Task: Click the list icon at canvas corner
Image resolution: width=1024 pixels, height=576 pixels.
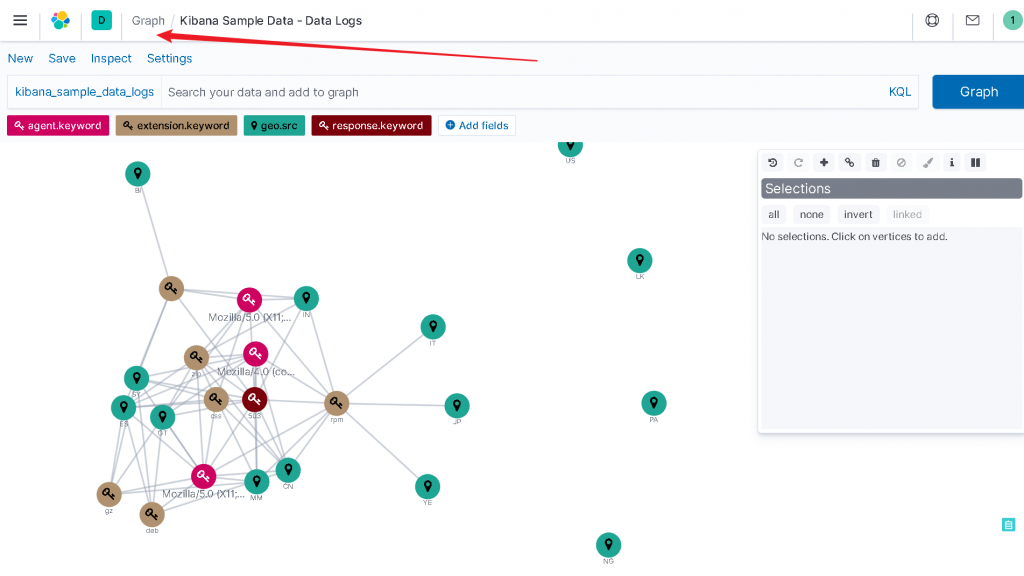Action: (1008, 524)
